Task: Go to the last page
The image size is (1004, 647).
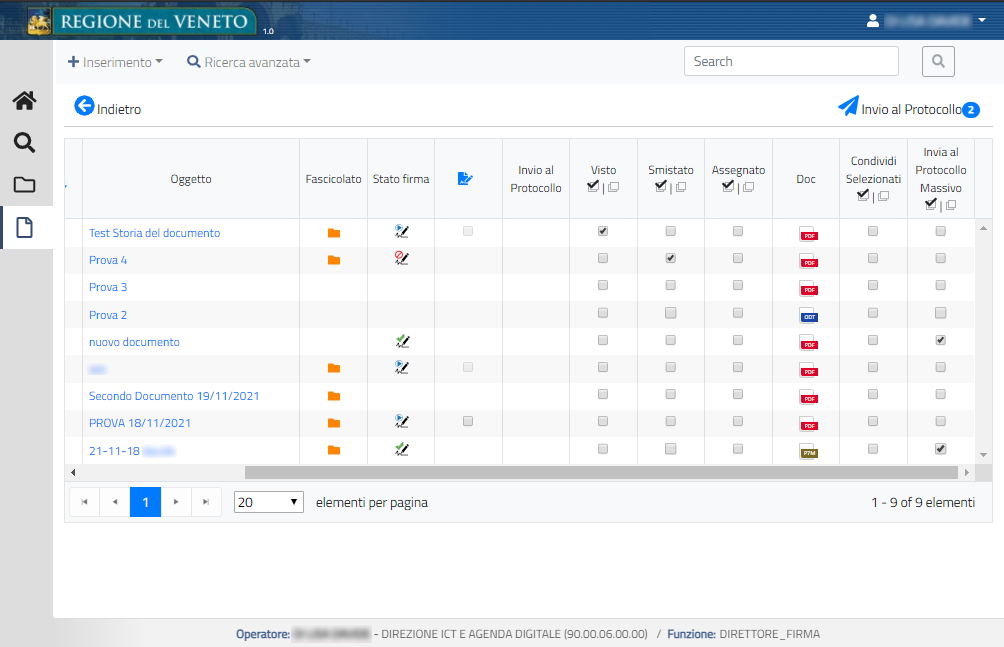Action: pyautogui.click(x=206, y=502)
